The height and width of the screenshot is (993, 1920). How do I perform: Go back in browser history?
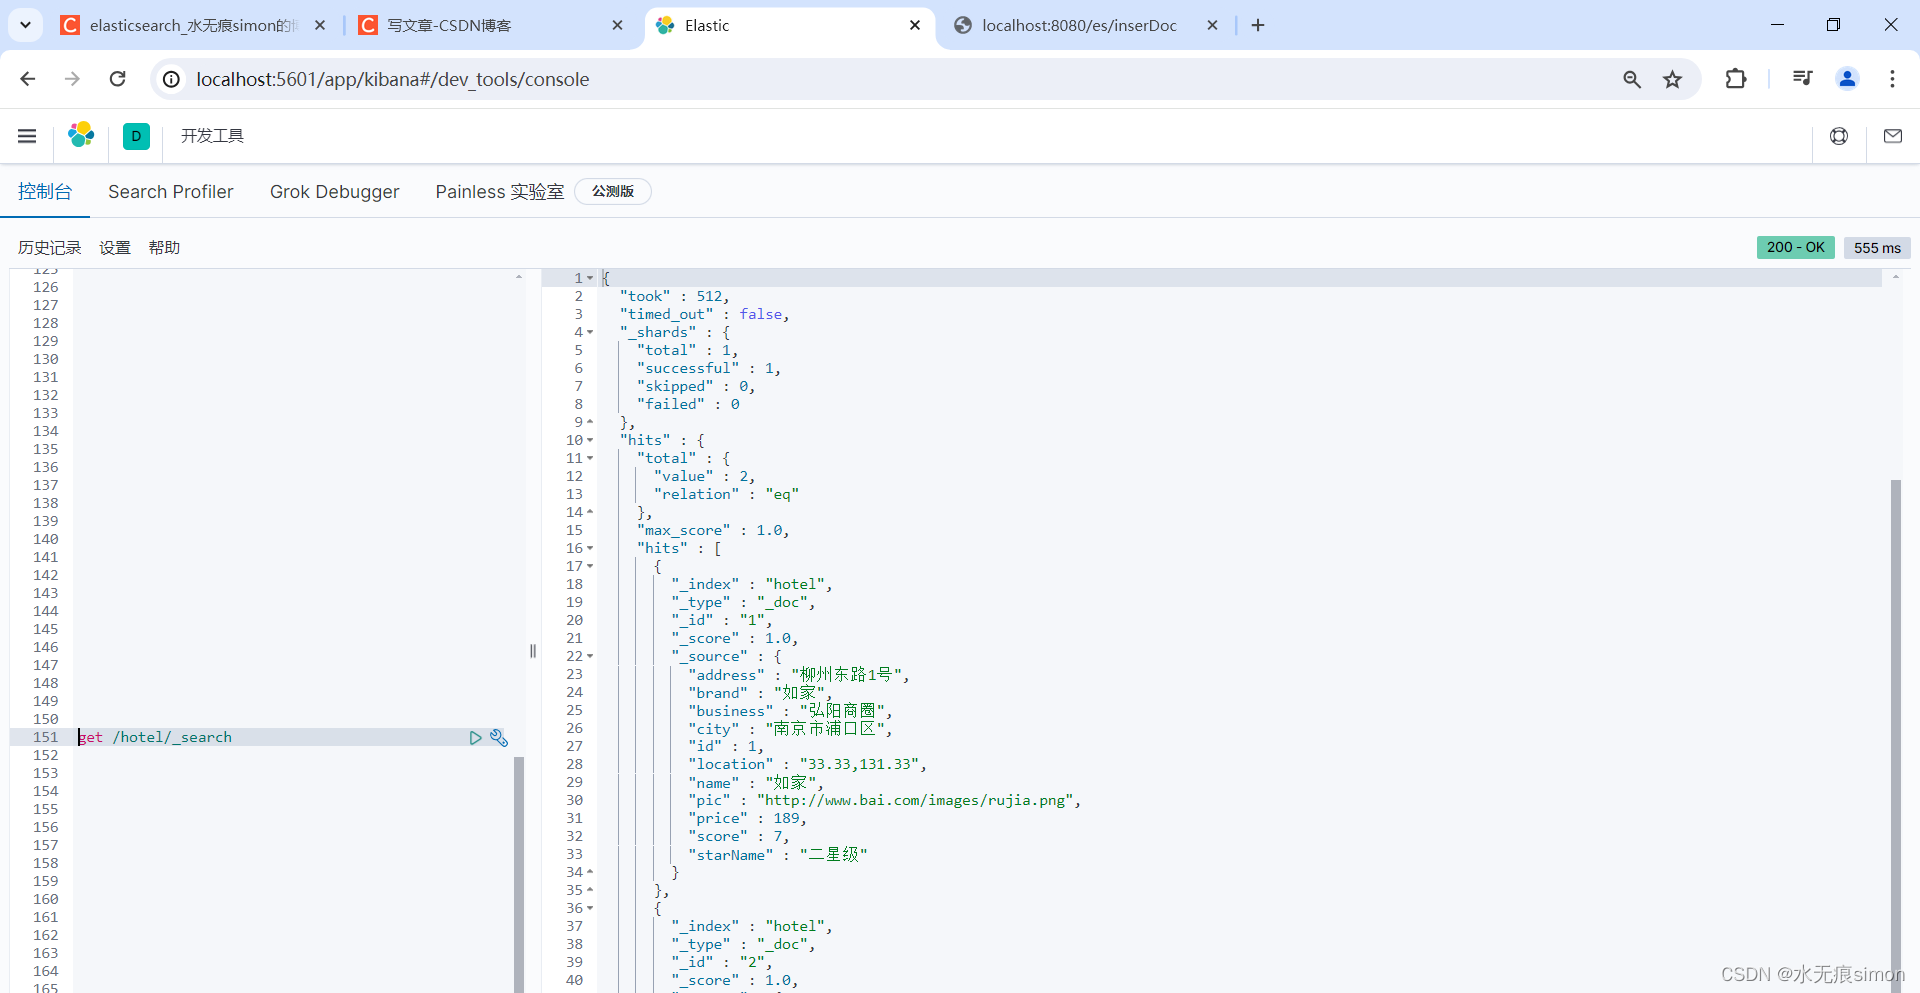coord(28,79)
